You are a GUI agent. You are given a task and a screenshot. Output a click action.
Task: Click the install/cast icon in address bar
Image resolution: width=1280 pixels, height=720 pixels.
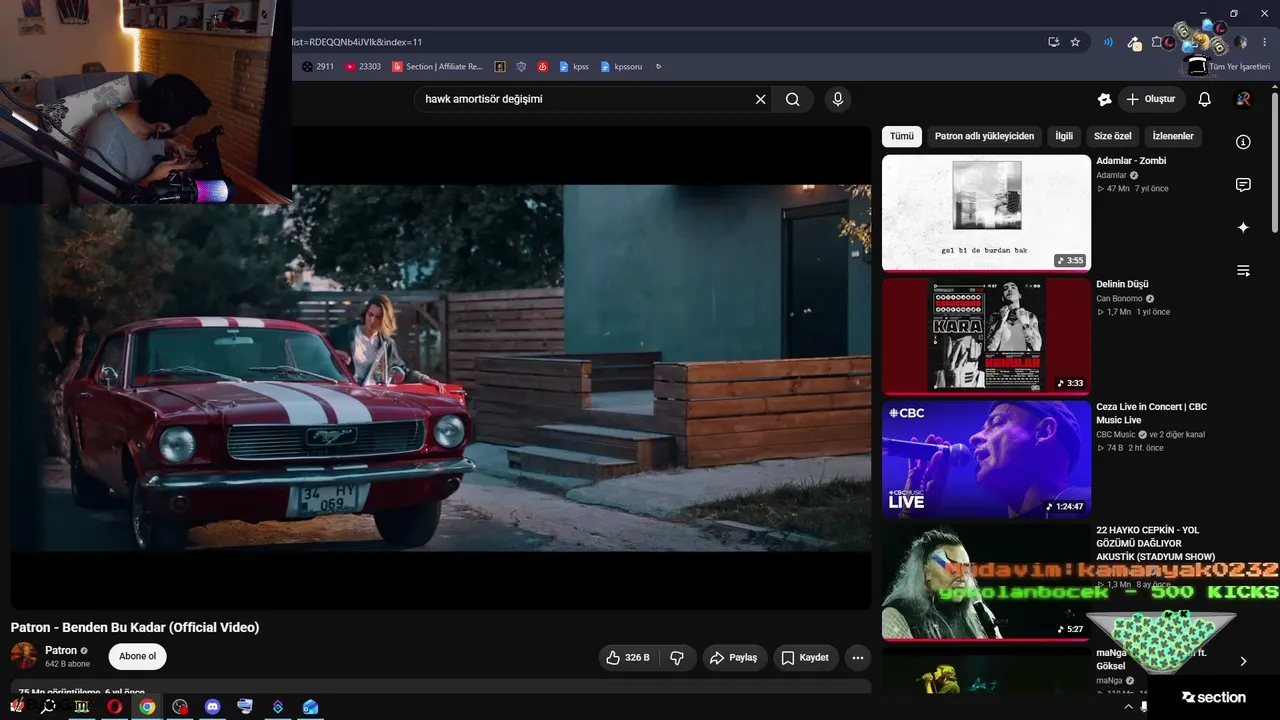tap(1053, 42)
